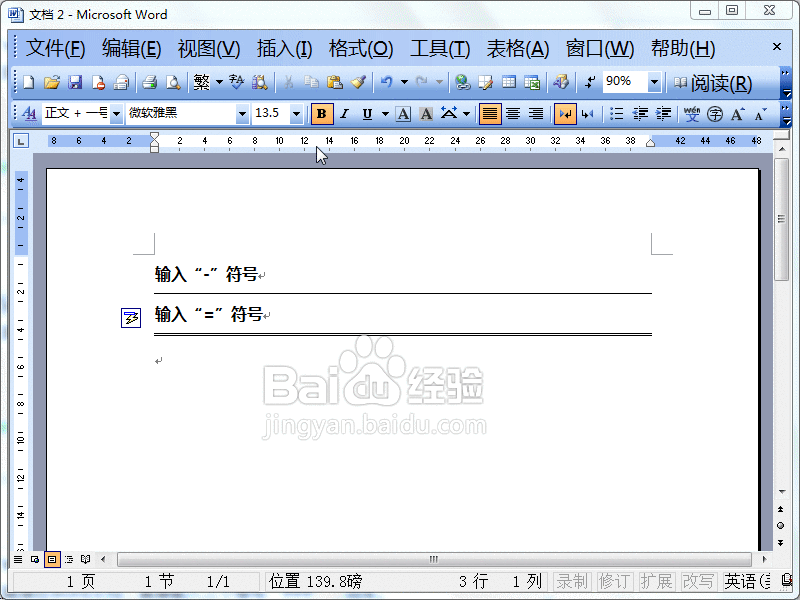Open the 表格(A) menu
This screenshot has height=600, width=800.
pos(517,48)
